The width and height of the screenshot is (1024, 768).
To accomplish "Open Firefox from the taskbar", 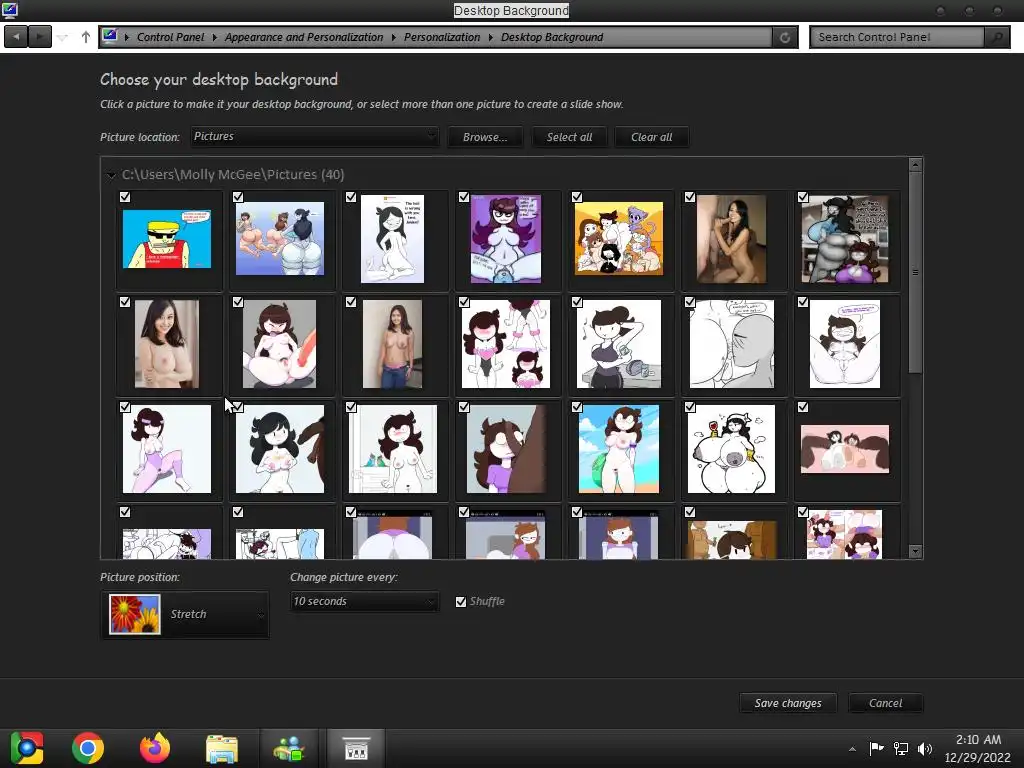I will 155,748.
